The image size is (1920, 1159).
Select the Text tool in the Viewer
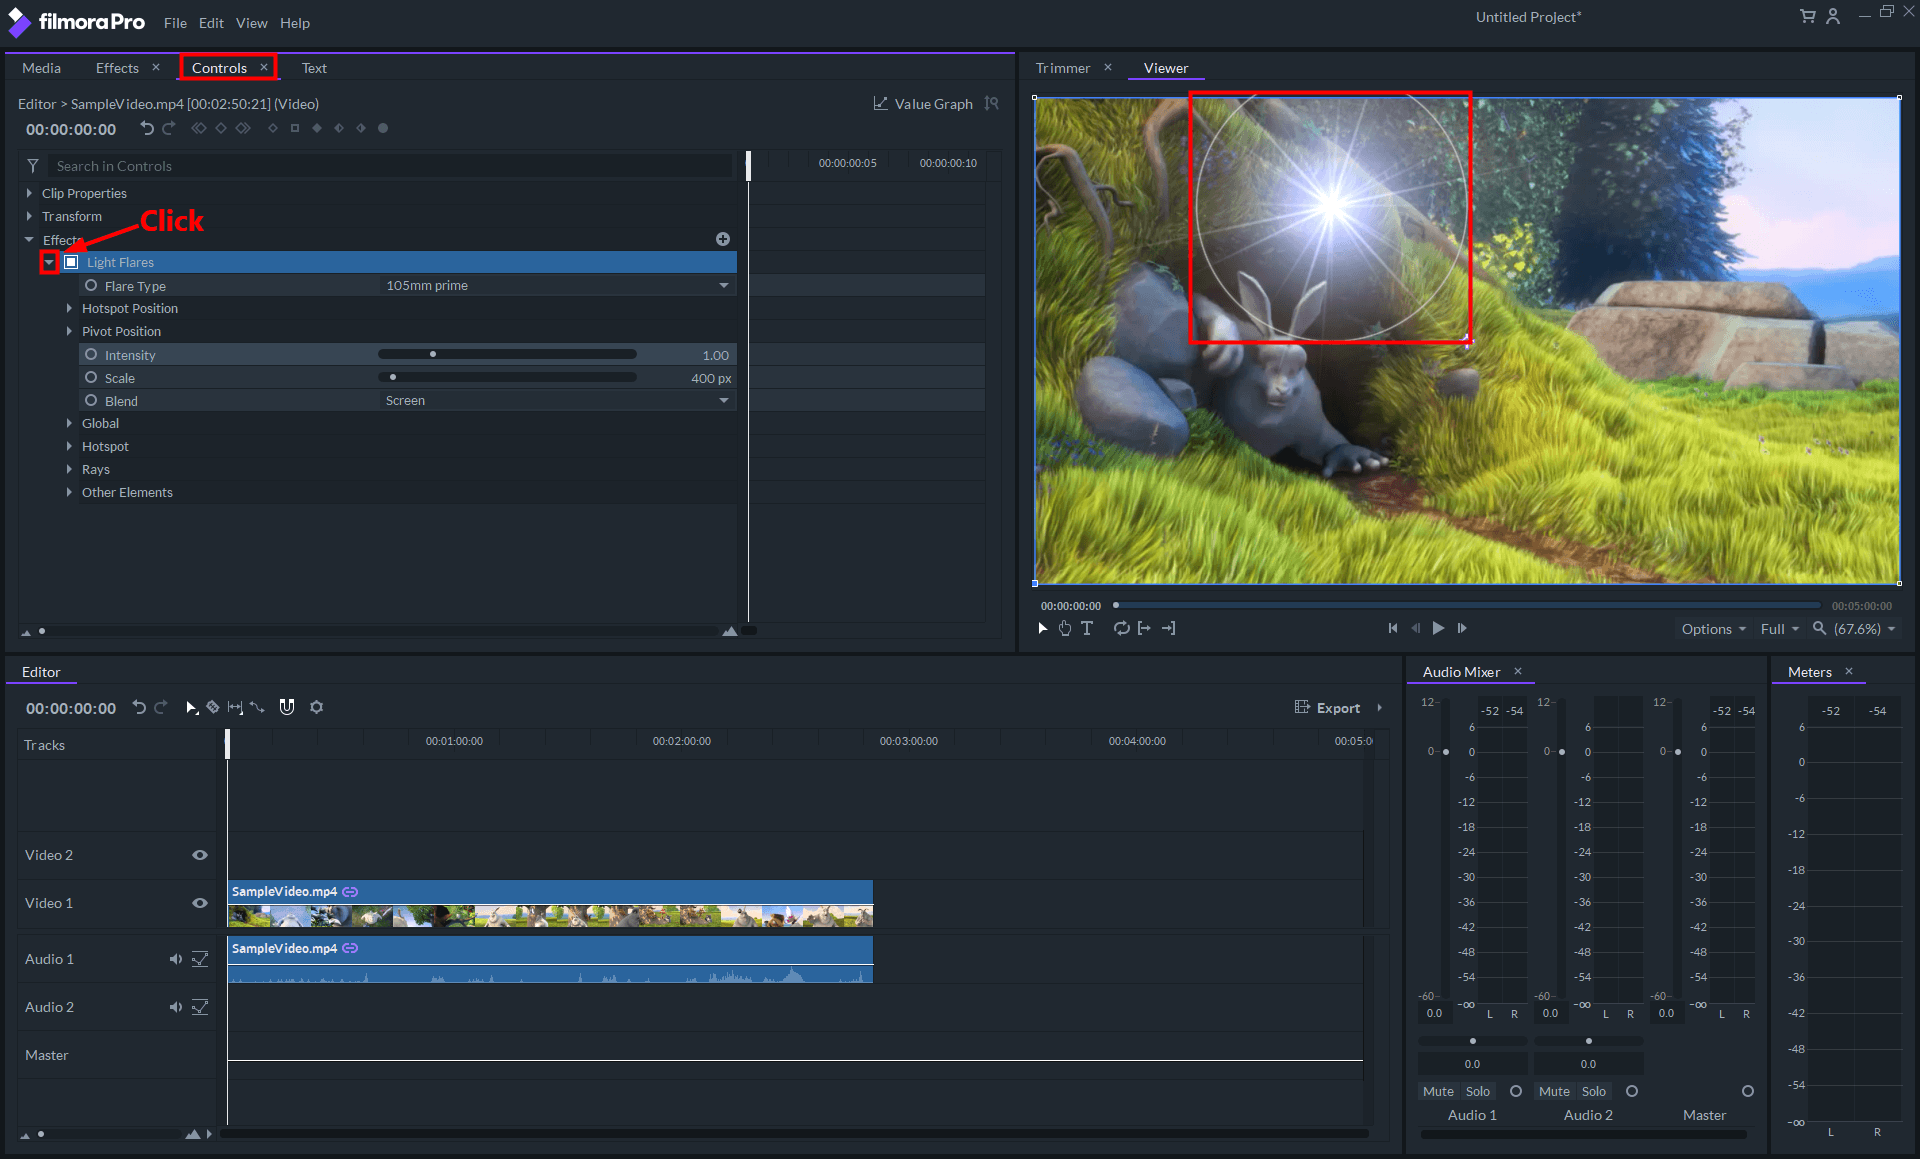1087,628
